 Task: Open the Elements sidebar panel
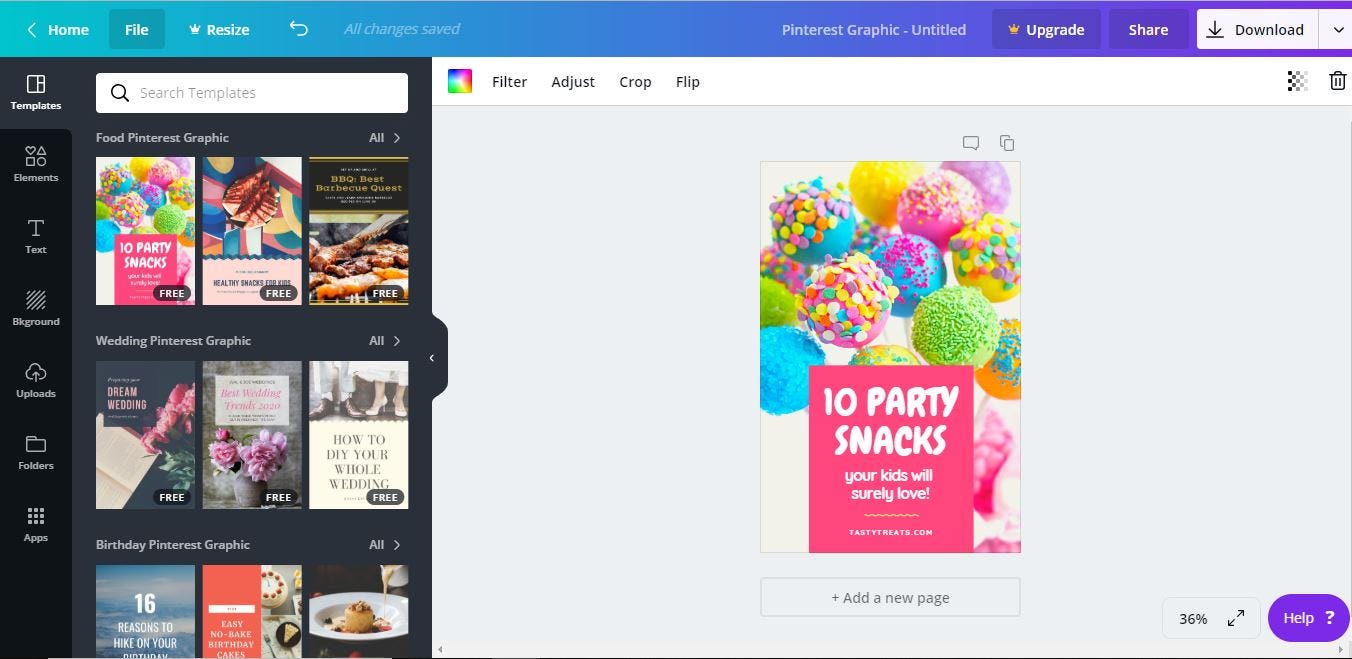[x=36, y=164]
